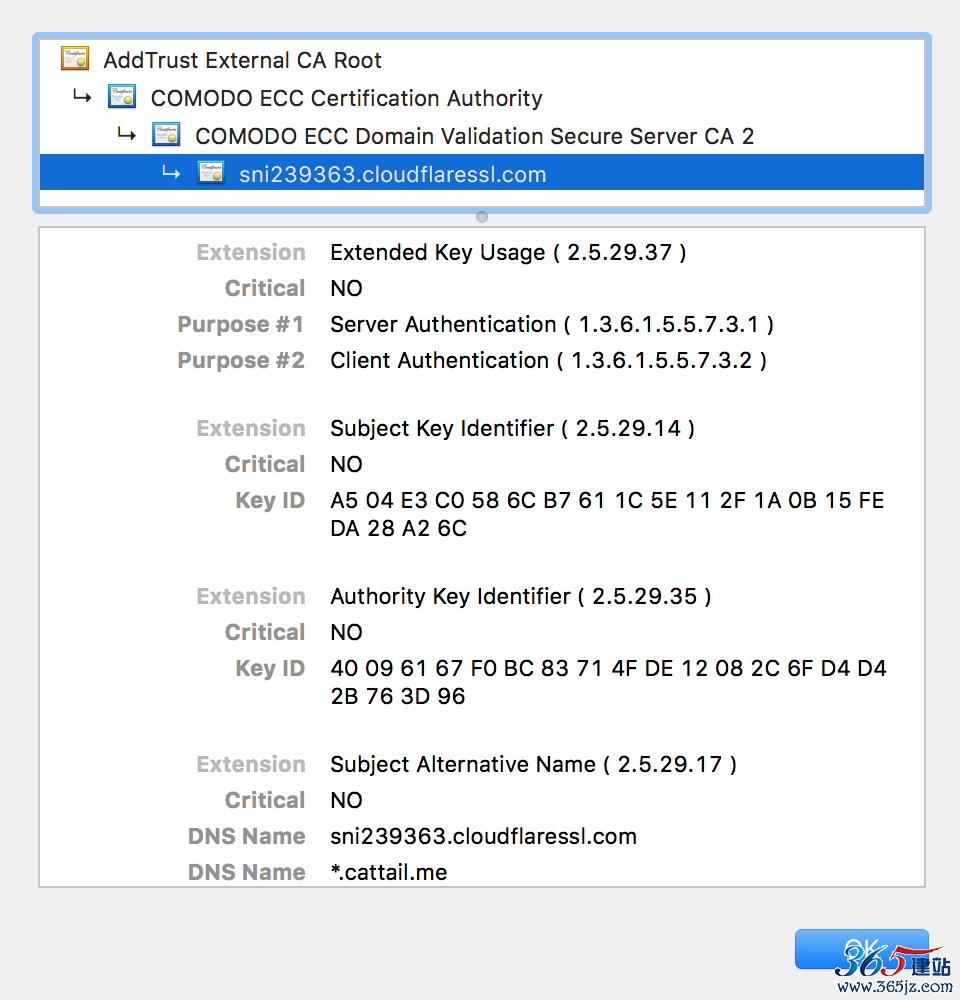The height and width of the screenshot is (1000, 960).
Task: Click the DNS Name value "*.cattail.me"
Action: coord(389,872)
